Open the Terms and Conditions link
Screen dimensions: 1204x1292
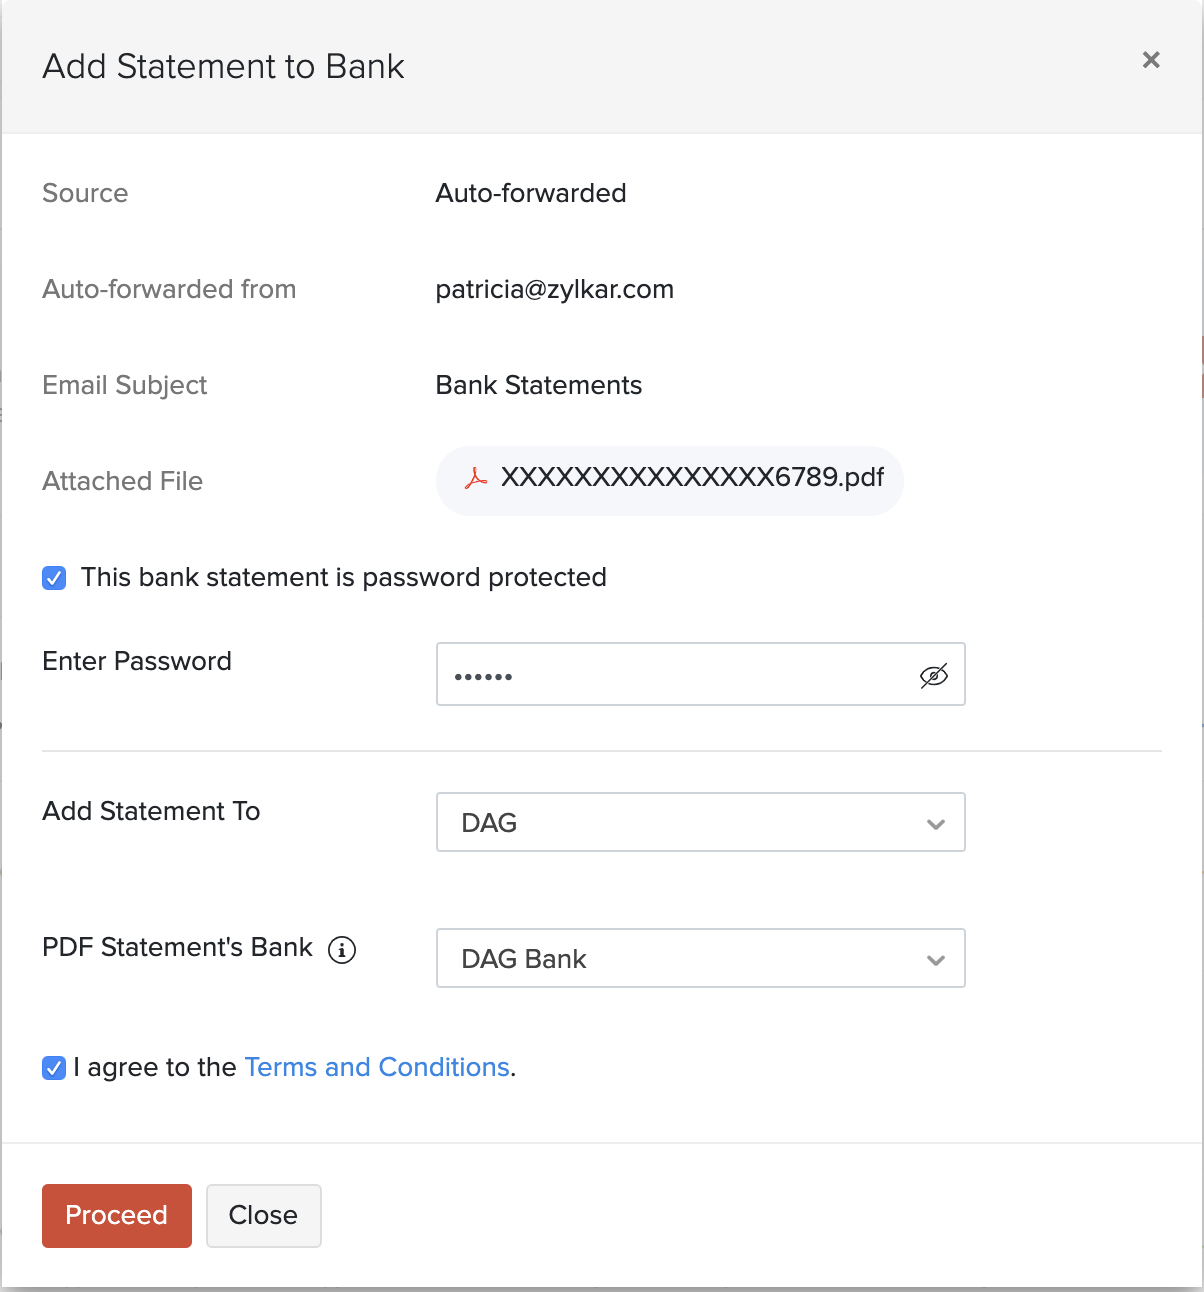tap(377, 1067)
